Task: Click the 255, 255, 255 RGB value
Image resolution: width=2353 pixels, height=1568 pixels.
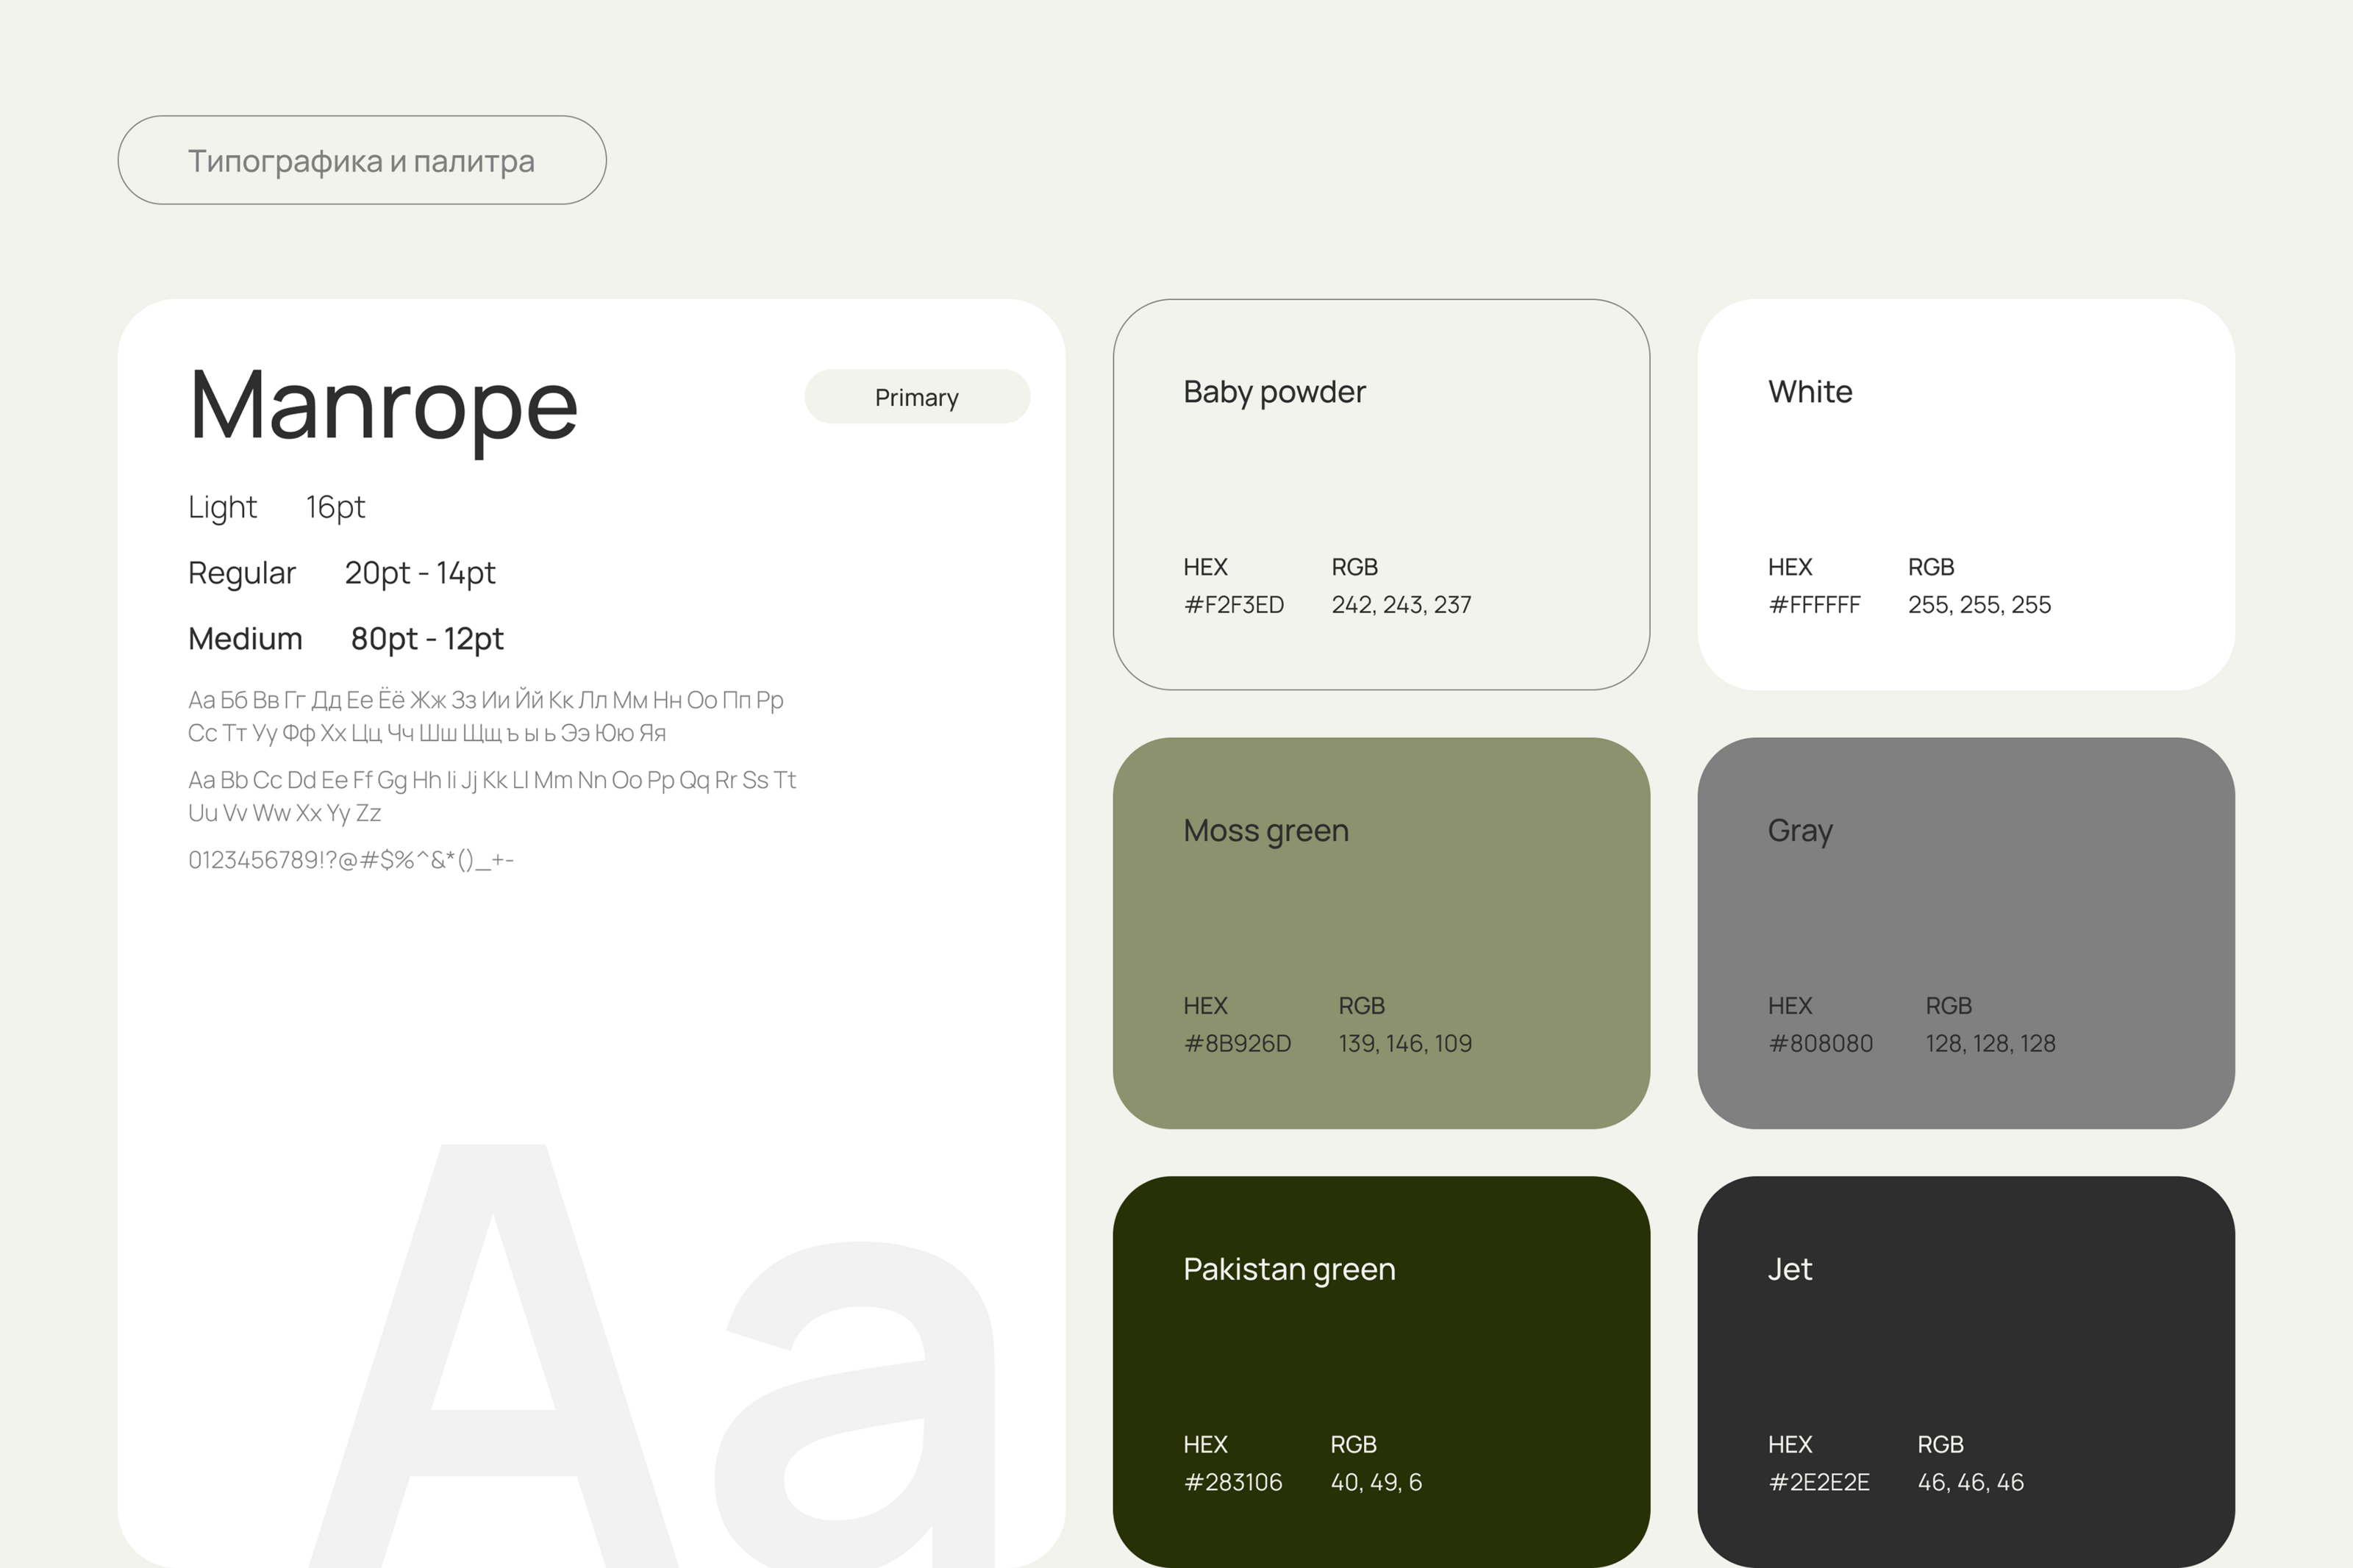Action: [x=1979, y=605]
